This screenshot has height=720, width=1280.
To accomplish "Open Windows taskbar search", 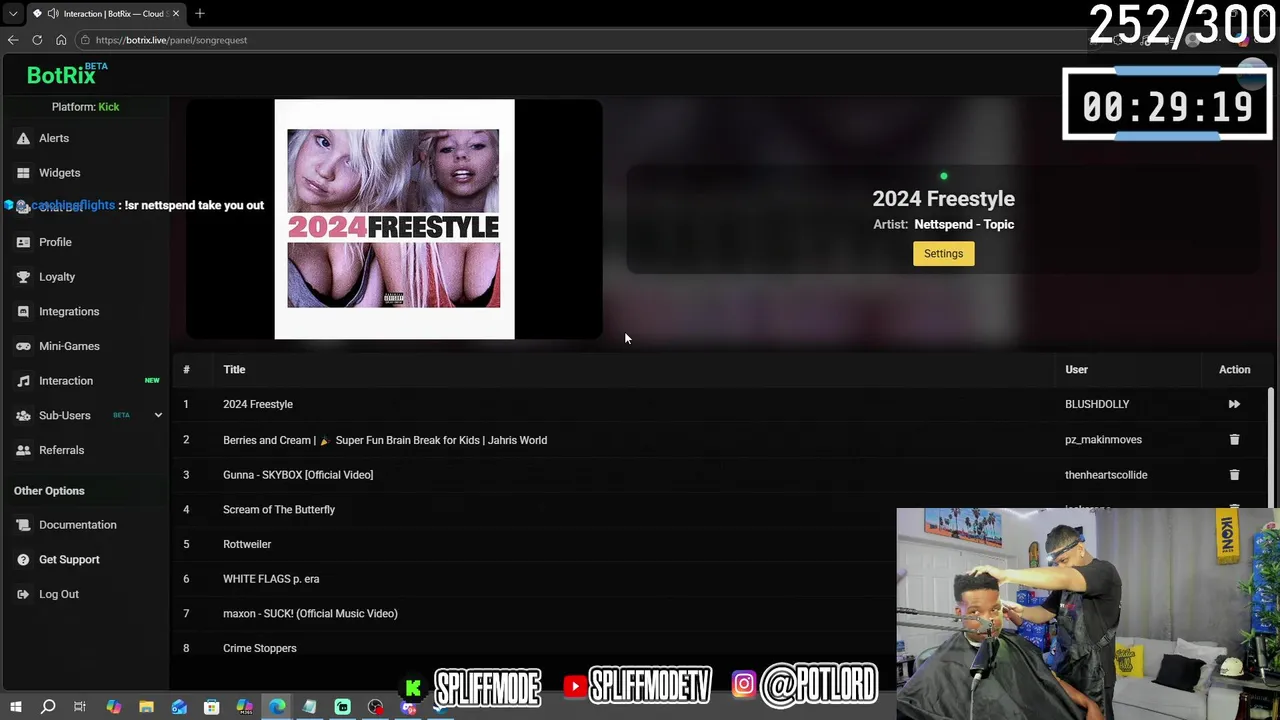I will pyautogui.click(x=48, y=708).
